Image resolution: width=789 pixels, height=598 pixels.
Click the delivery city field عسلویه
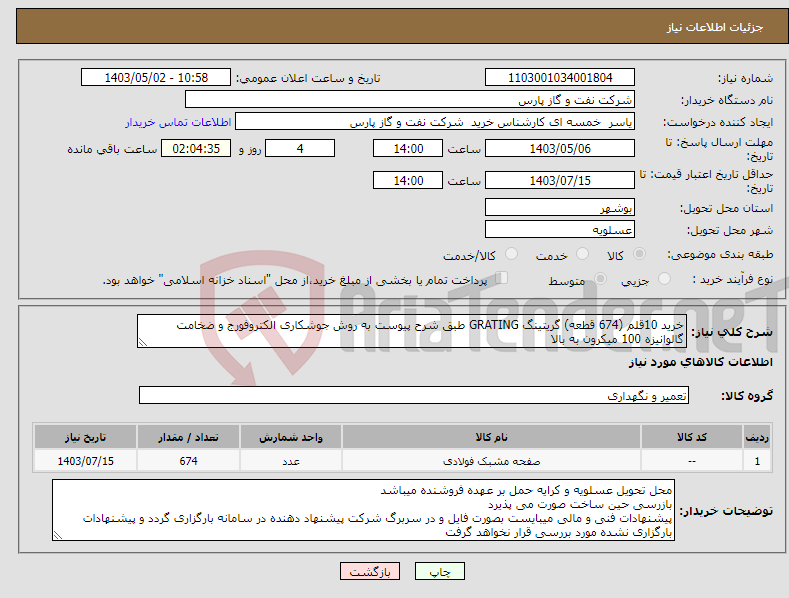[560, 230]
